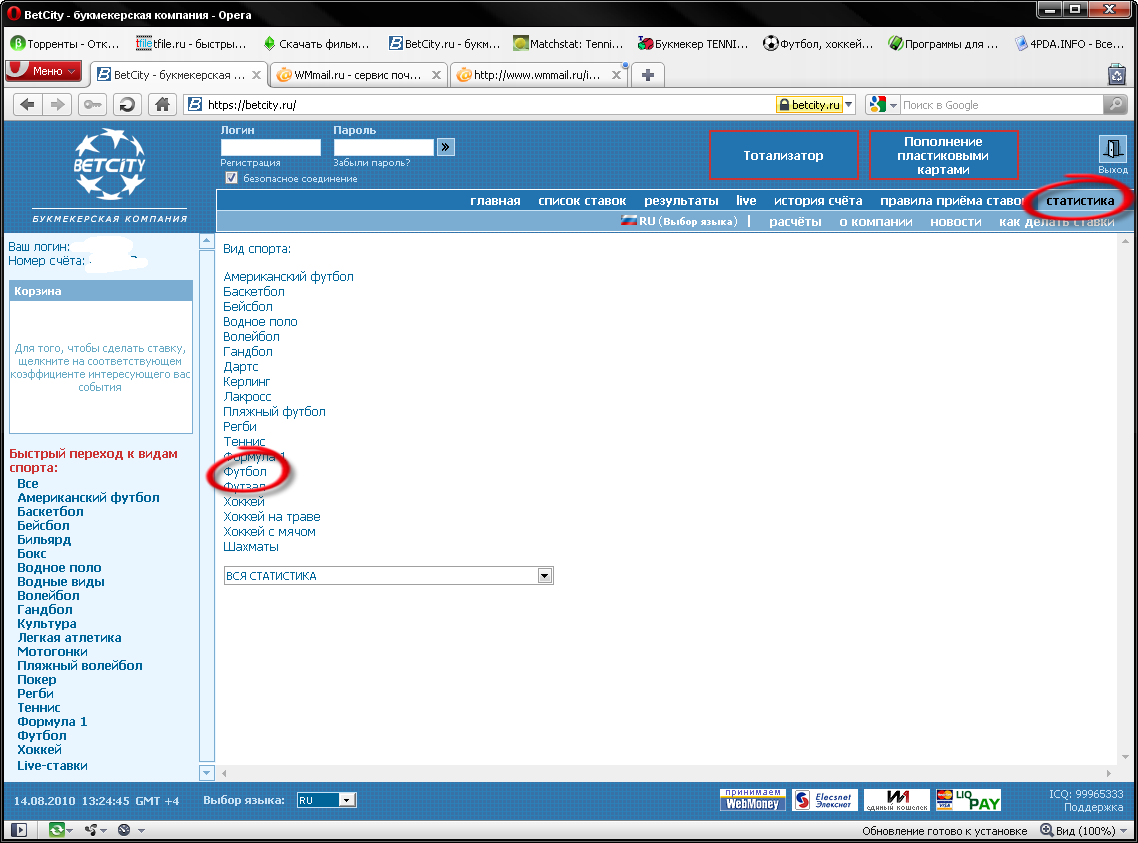The width and height of the screenshot is (1138, 843).
Task: Open the RU (Выбор языка) language selector
Action: click(679, 221)
